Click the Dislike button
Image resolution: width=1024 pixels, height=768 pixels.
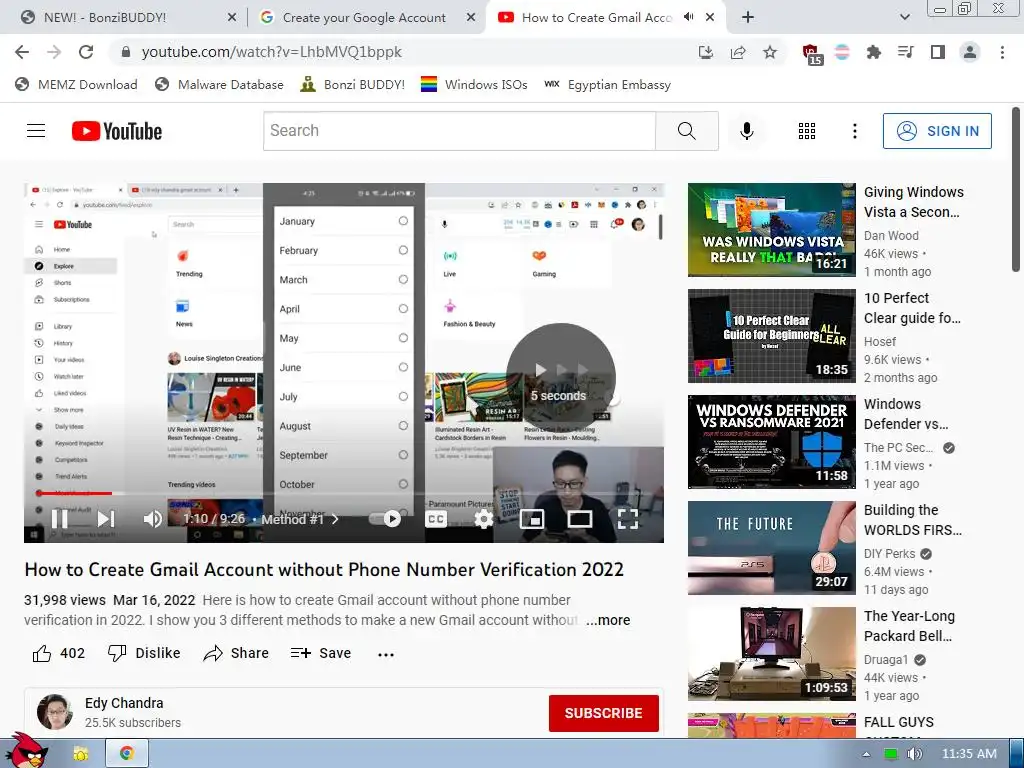coord(144,653)
